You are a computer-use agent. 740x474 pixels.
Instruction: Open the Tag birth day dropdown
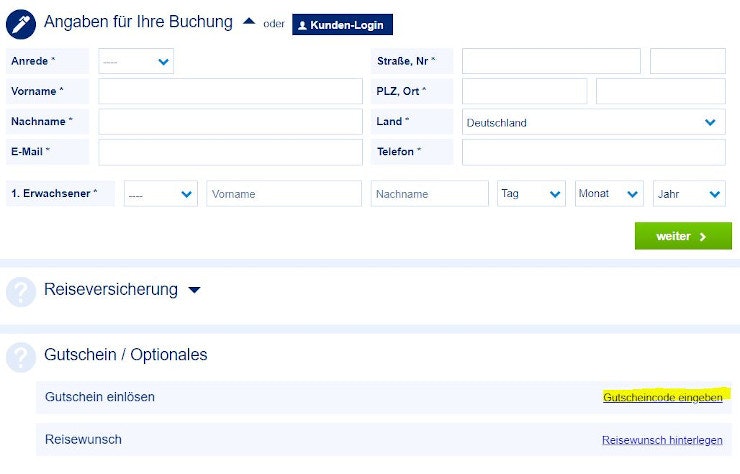coord(531,194)
